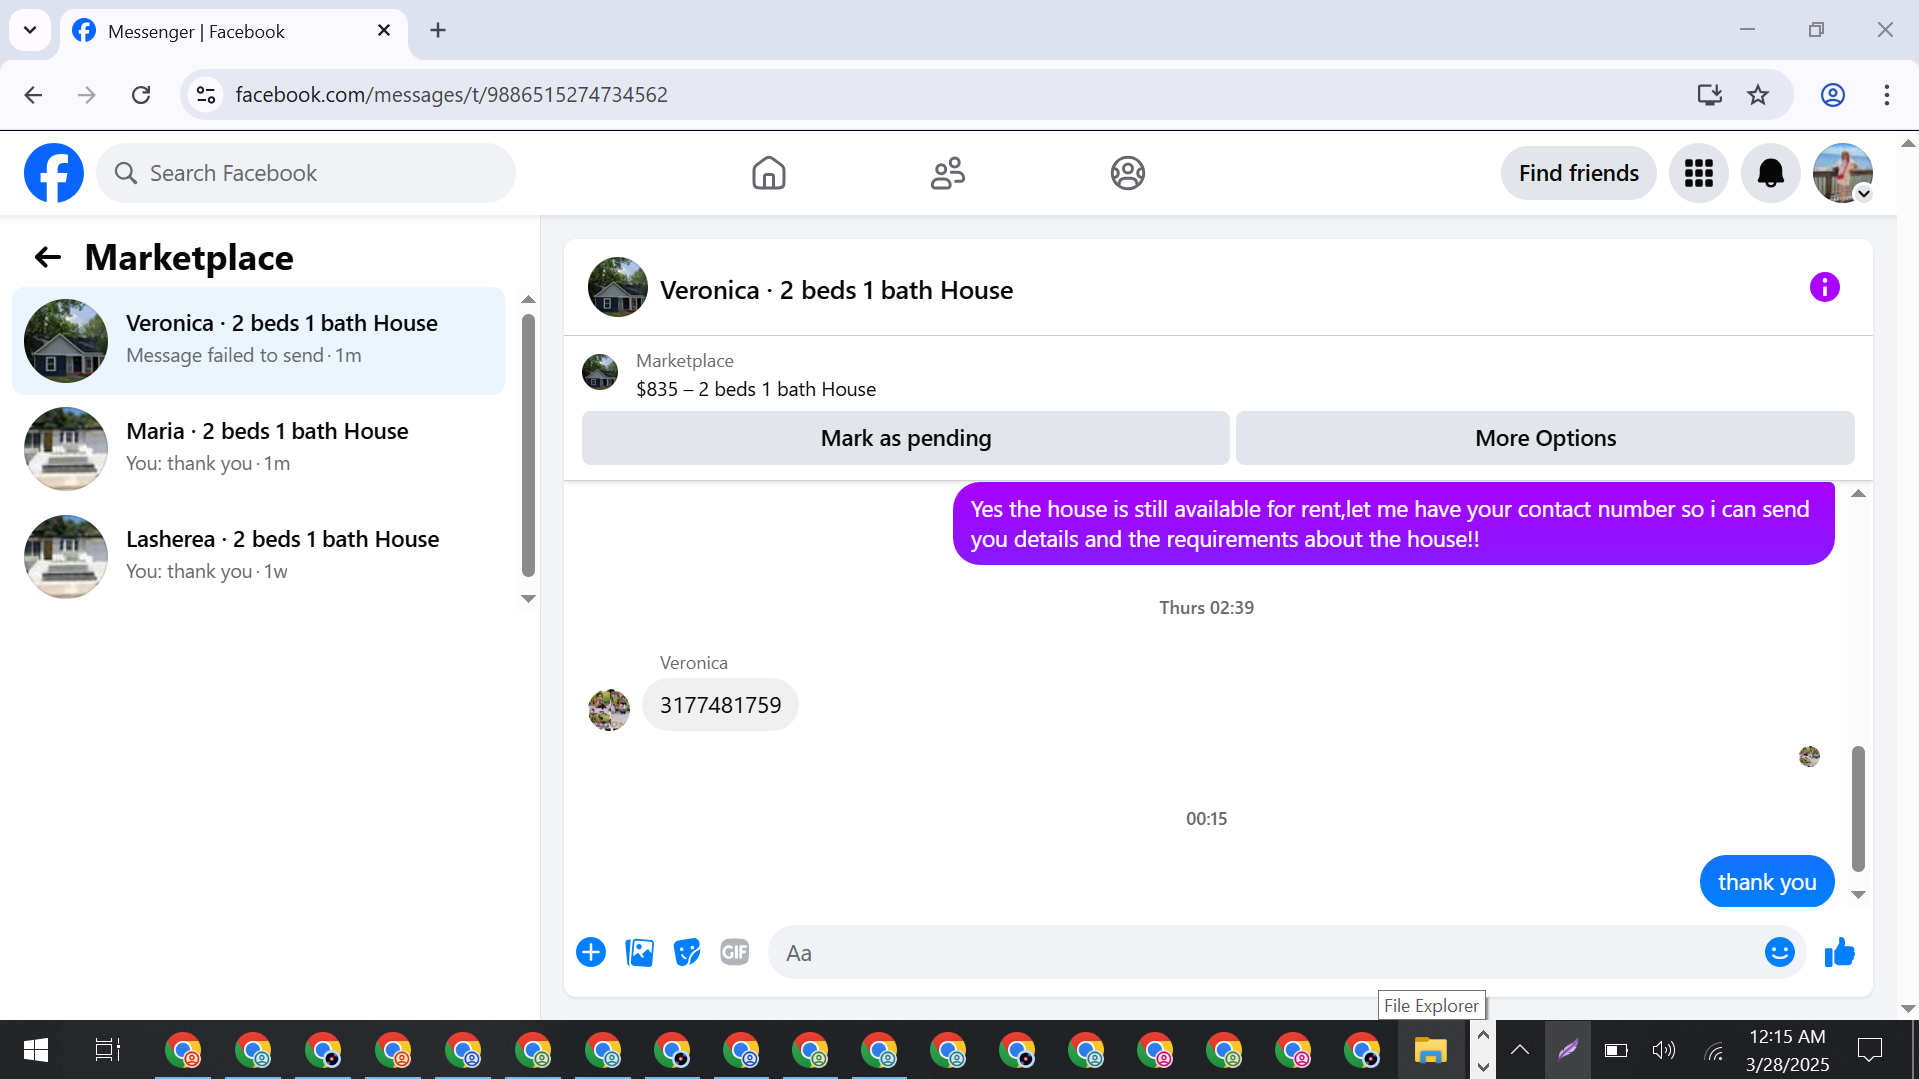Open the volume control
Viewport: 1919px width, 1079px height.
coord(1664,1050)
